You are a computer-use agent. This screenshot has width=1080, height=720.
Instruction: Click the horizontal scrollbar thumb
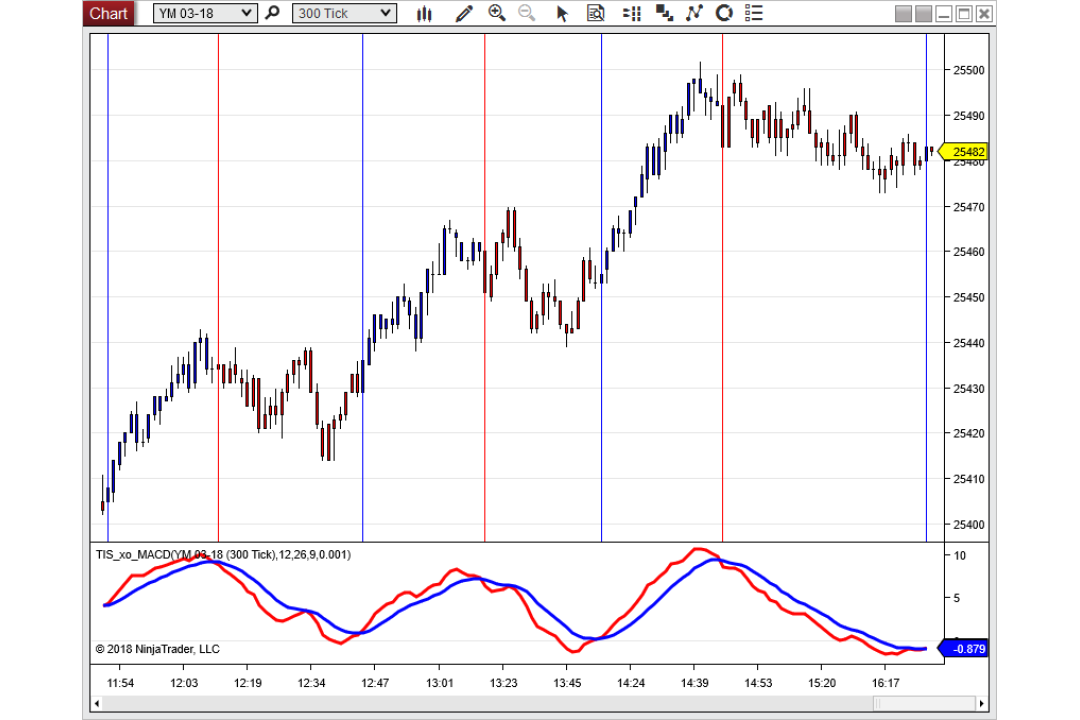pos(924,703)
